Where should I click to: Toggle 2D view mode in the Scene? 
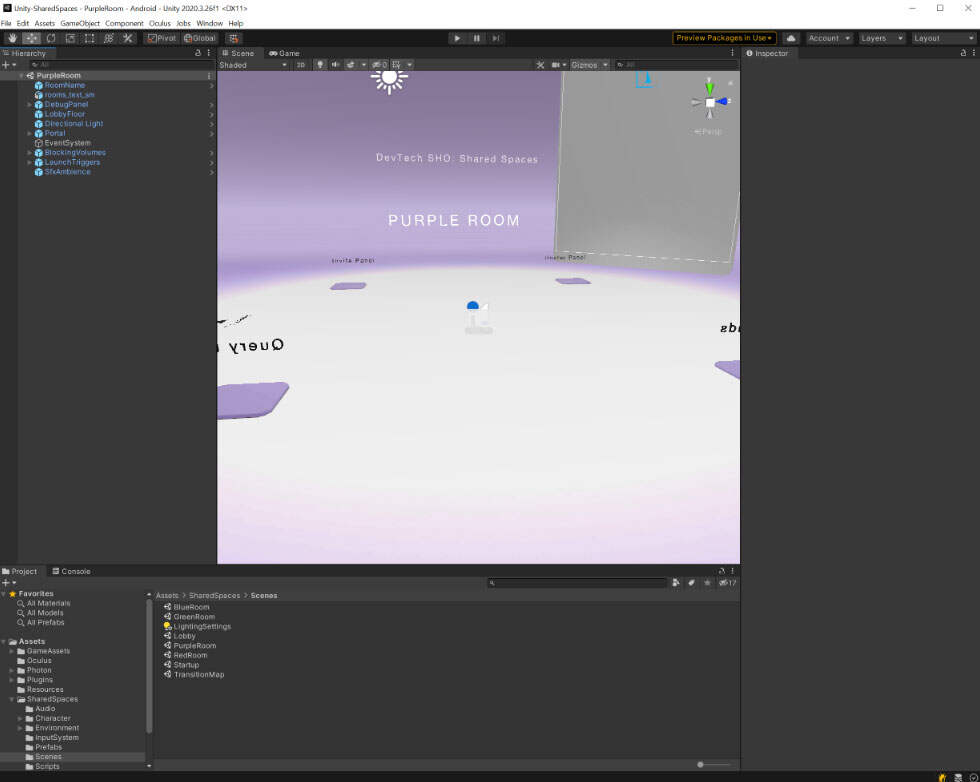pos(301,65)
